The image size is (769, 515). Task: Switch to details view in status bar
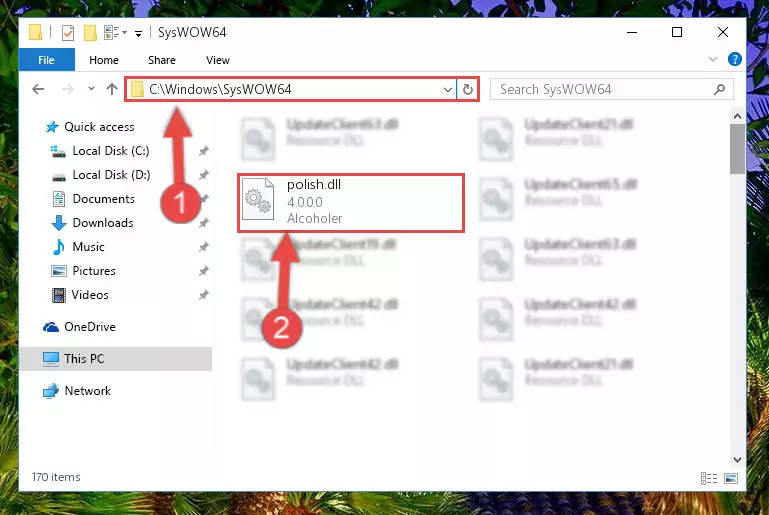[709, 478]
